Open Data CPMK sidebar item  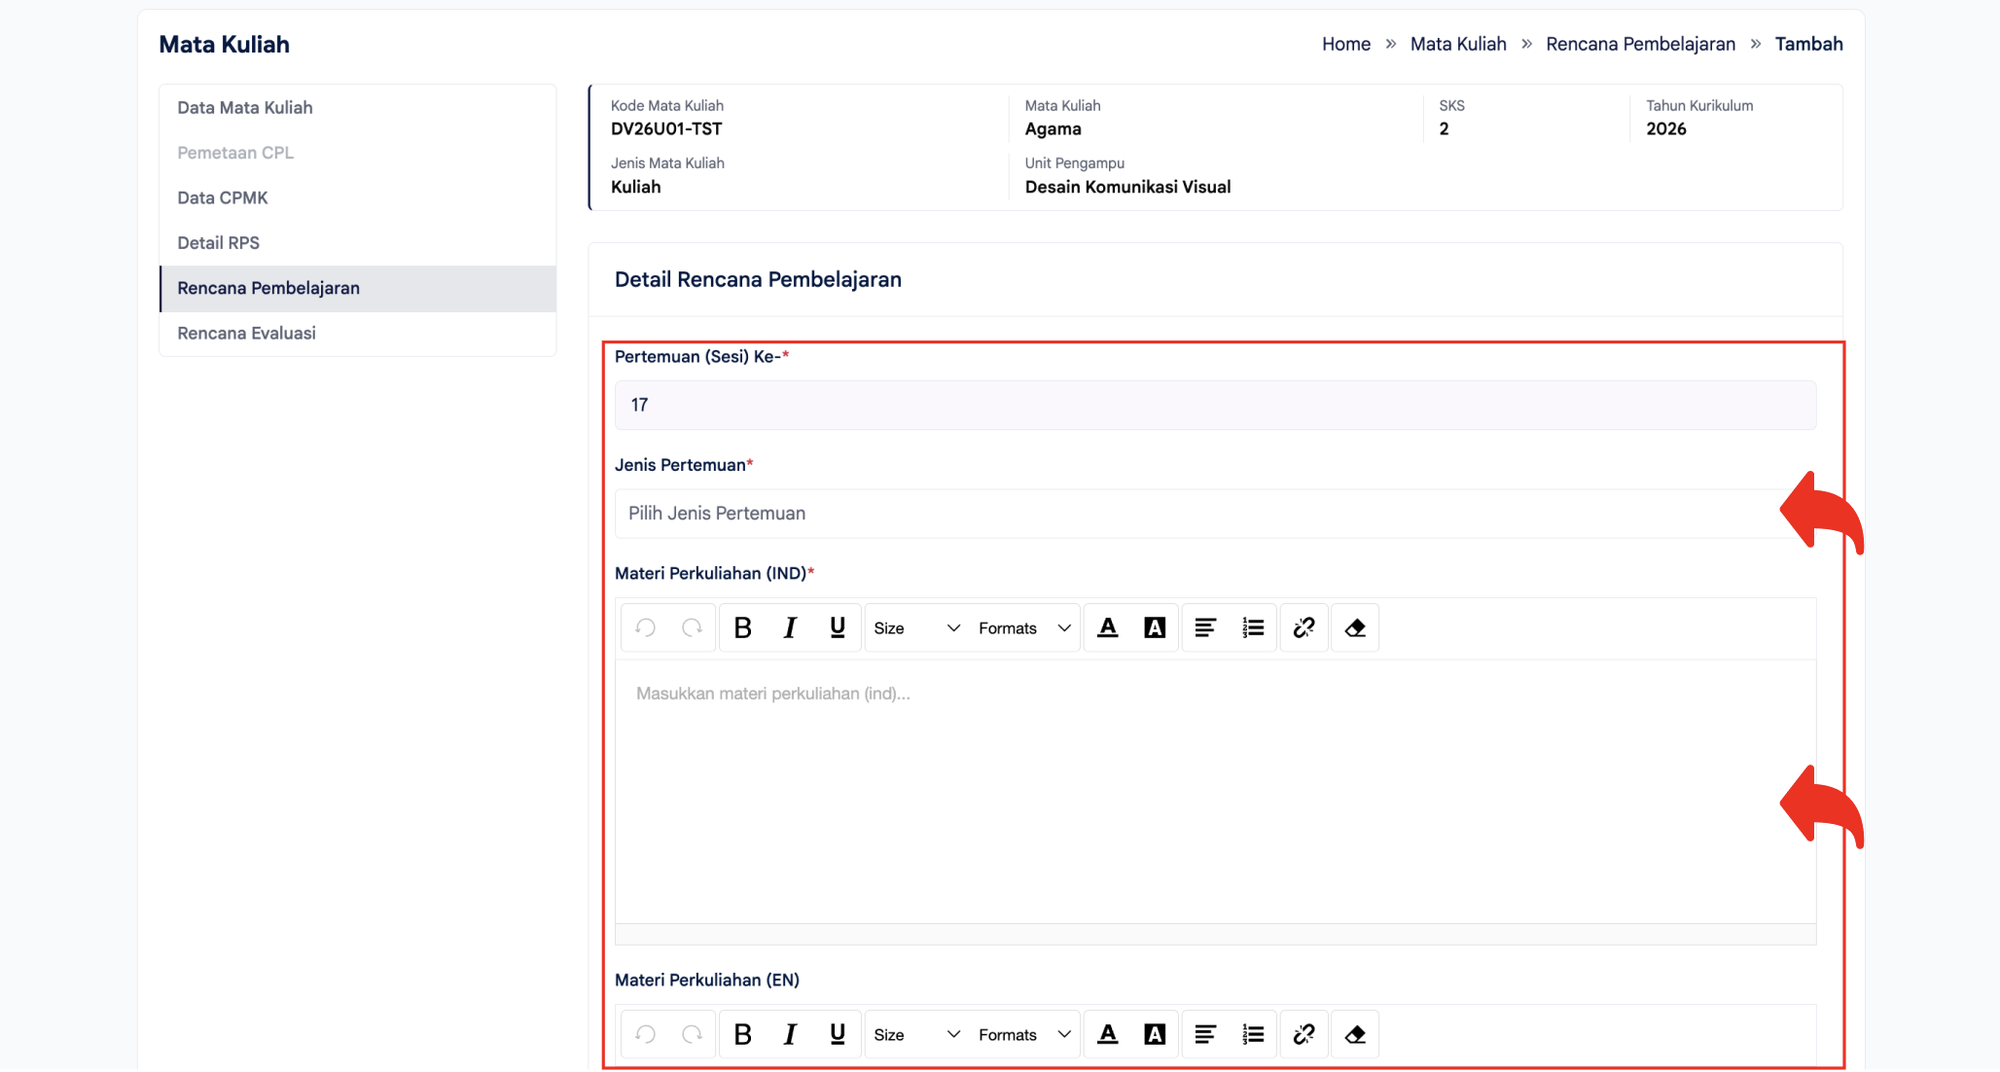tap(358, 198)
